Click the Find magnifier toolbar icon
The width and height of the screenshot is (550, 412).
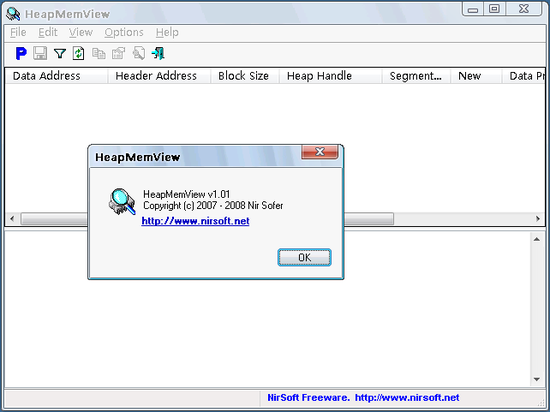139,53
